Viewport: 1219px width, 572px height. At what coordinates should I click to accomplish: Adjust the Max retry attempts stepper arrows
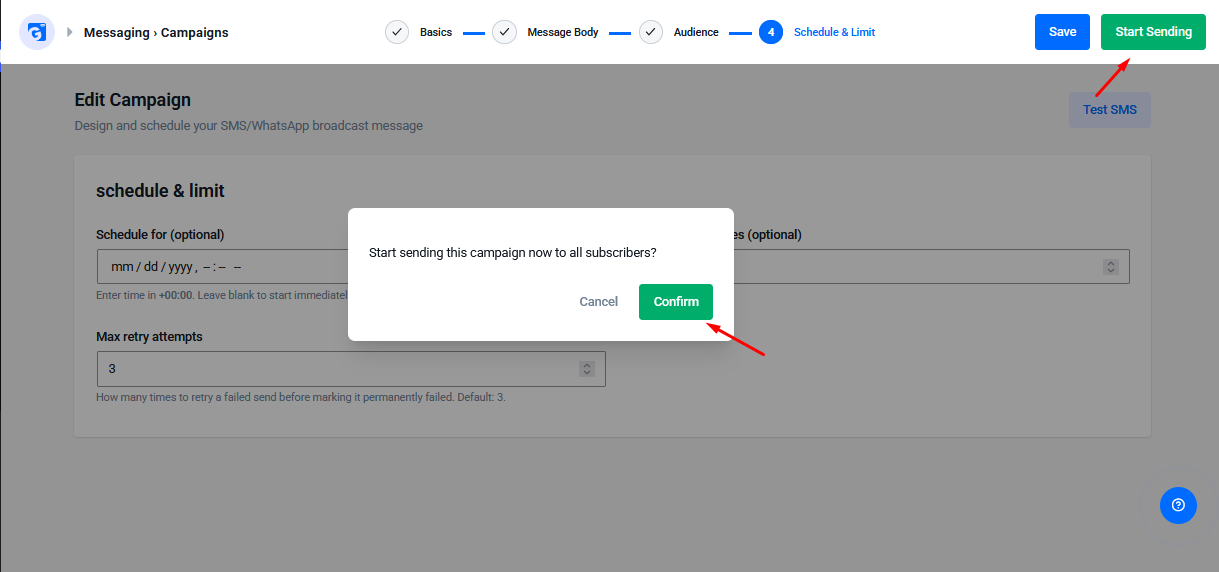click(x=587, y=369)
